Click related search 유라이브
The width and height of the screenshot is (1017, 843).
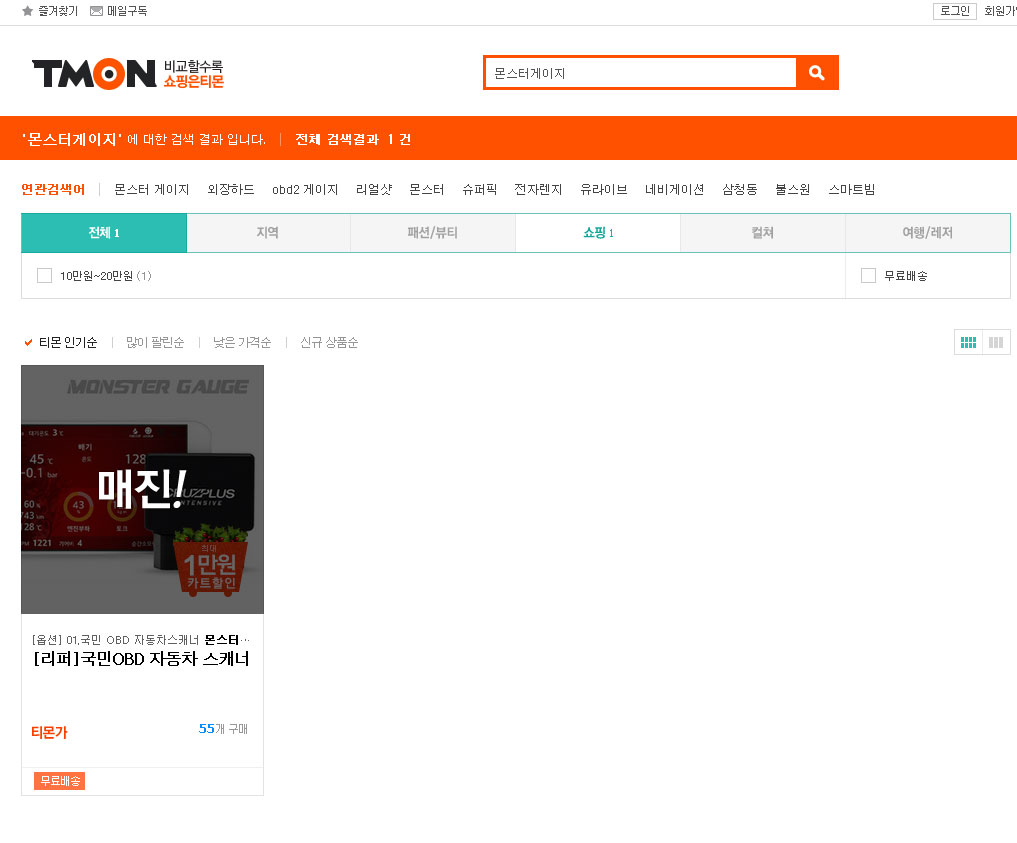[604, 189]
